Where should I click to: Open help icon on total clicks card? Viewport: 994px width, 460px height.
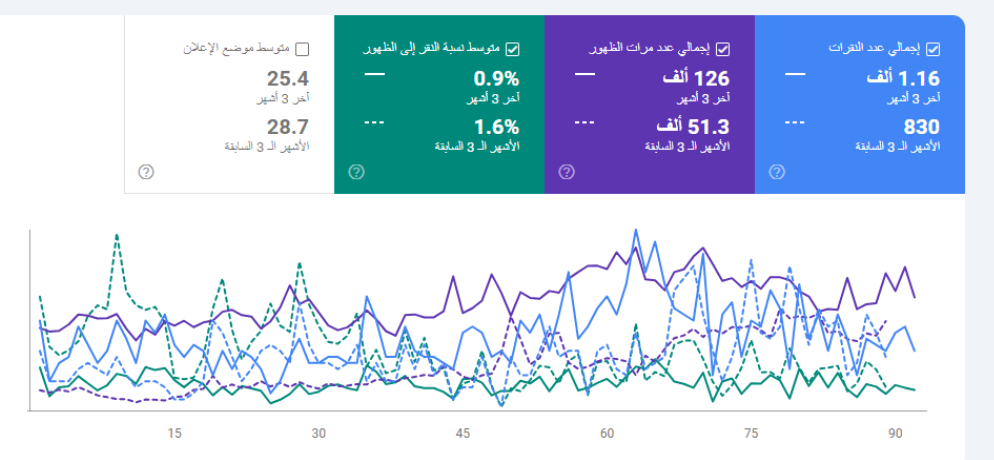pos(777,172)
